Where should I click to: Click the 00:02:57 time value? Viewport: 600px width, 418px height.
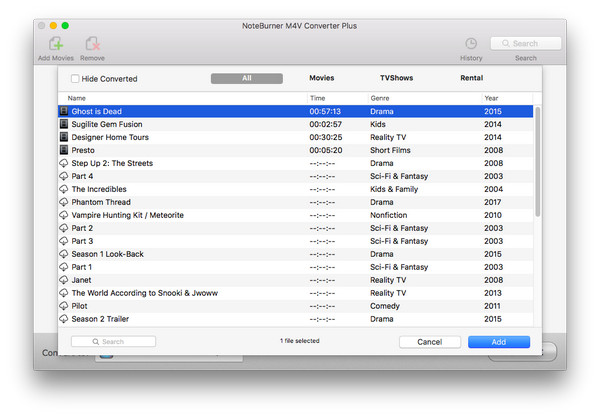point(326,124)
